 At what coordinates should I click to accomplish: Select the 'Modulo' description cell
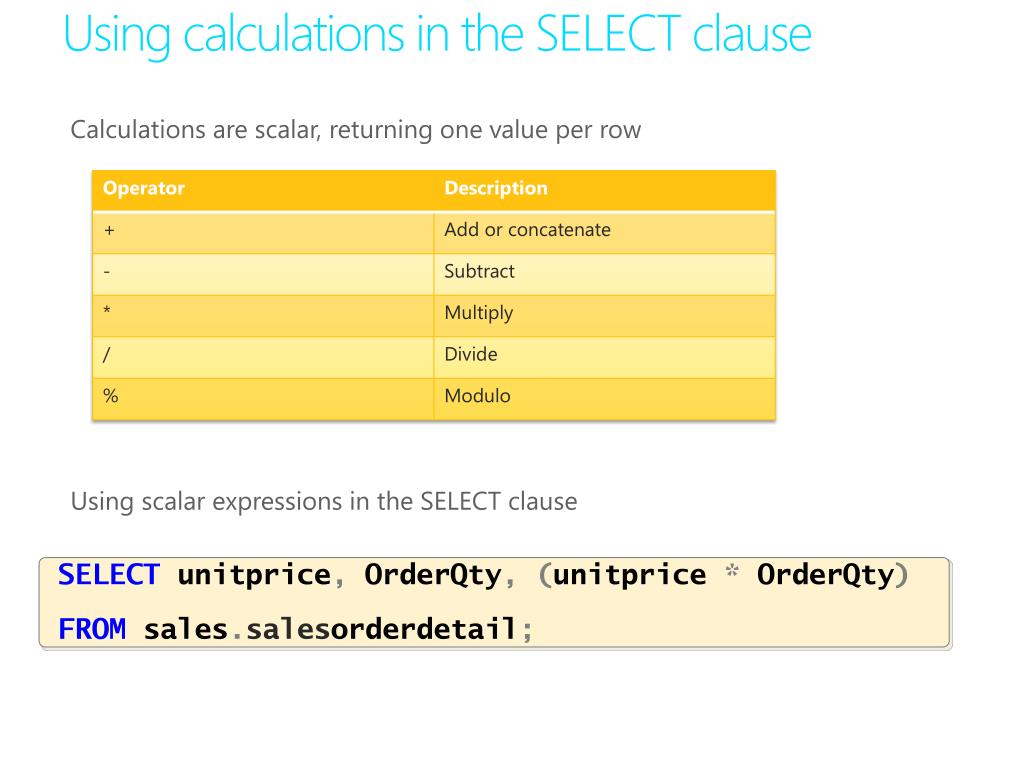point(604,399)
